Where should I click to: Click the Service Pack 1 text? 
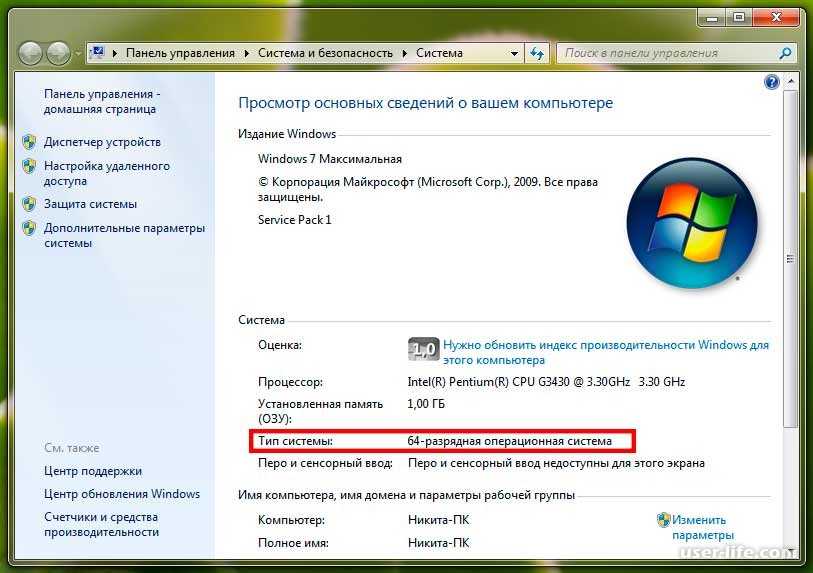click(295, 220)
